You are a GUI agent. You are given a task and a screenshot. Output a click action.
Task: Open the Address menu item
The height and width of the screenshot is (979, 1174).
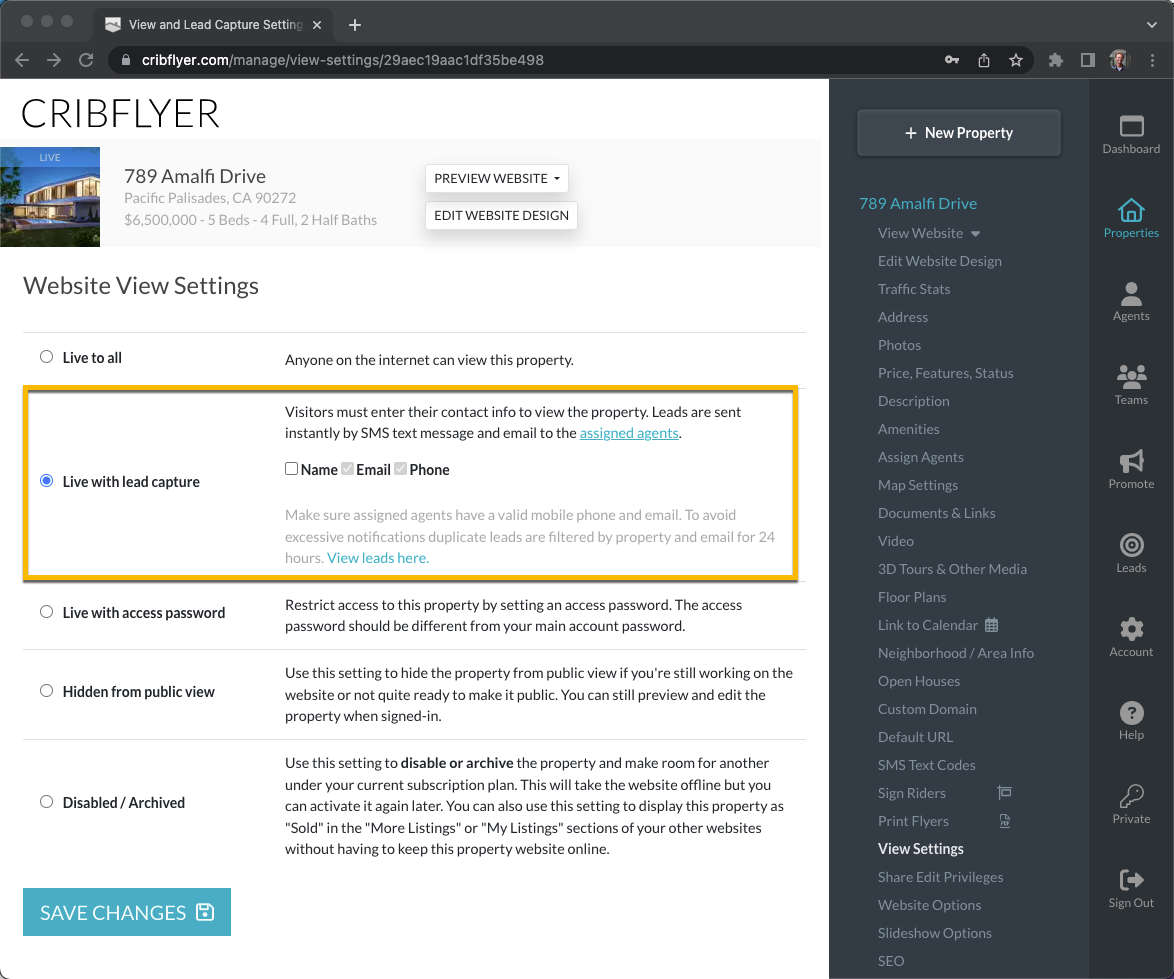(903, 317)
